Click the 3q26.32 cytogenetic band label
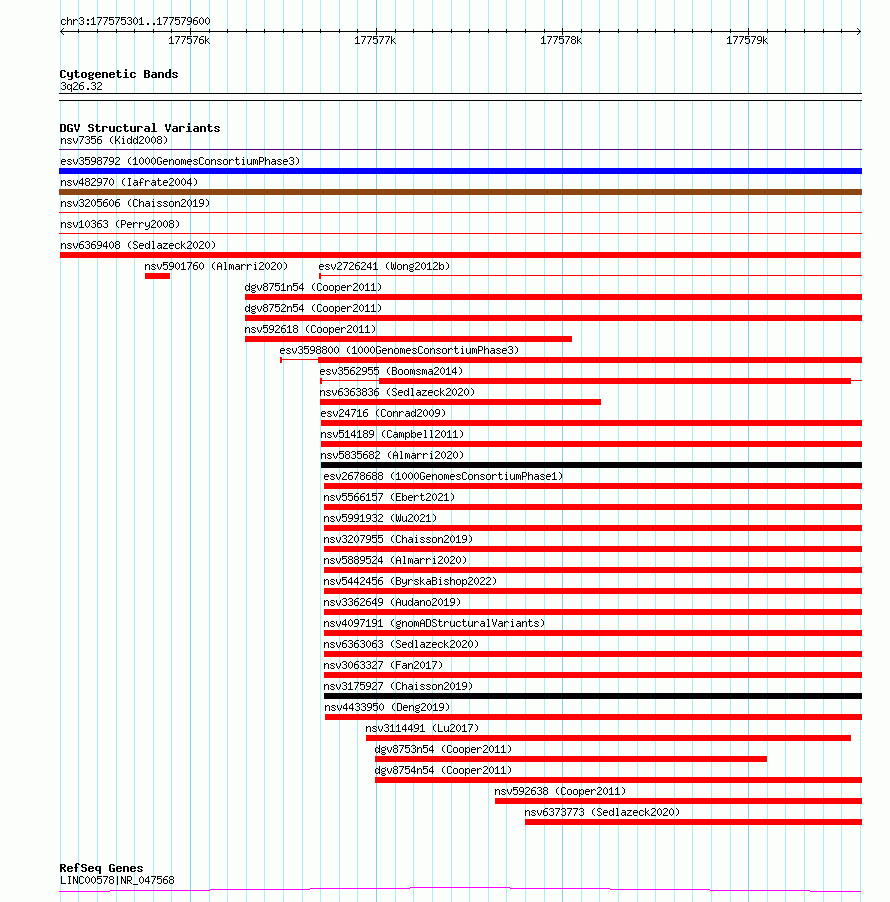This screenshot has width=890, height=902. click(81, 86)
